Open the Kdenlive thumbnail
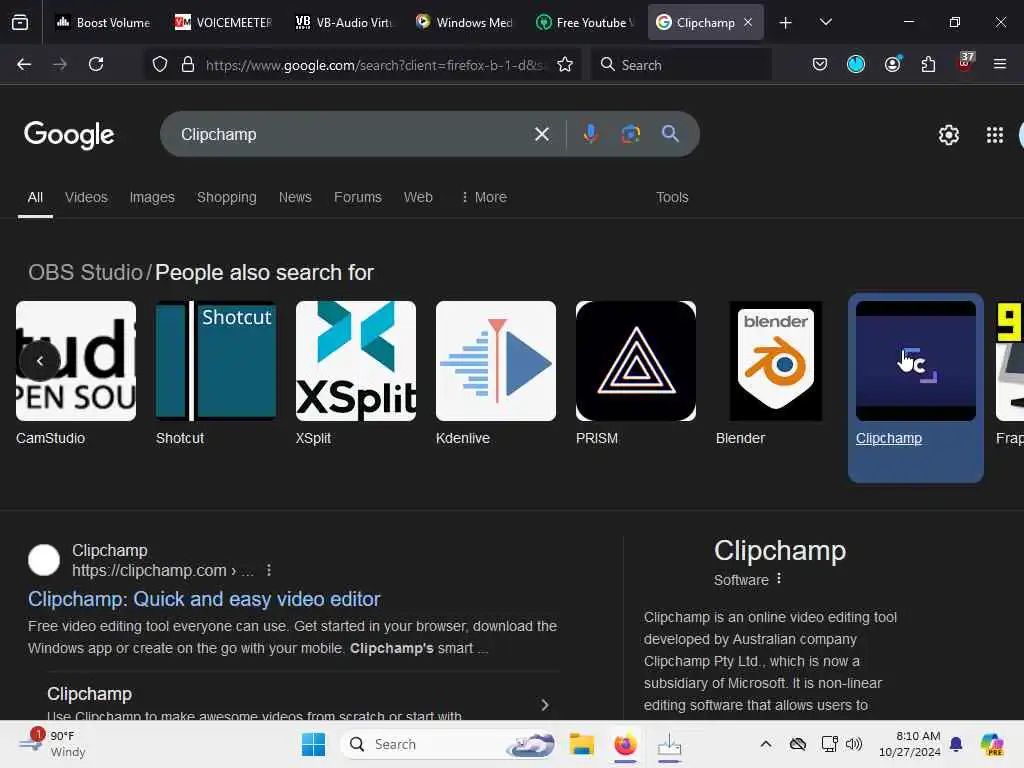Screen dimensions: 1024x768 [496, 360]
